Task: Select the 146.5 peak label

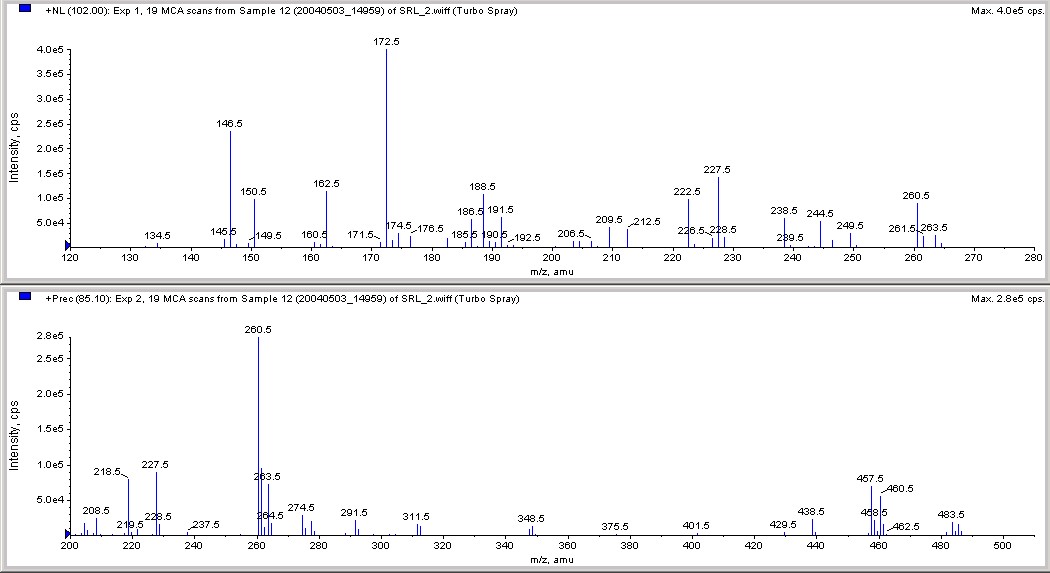Action: (x=230, y=124)
